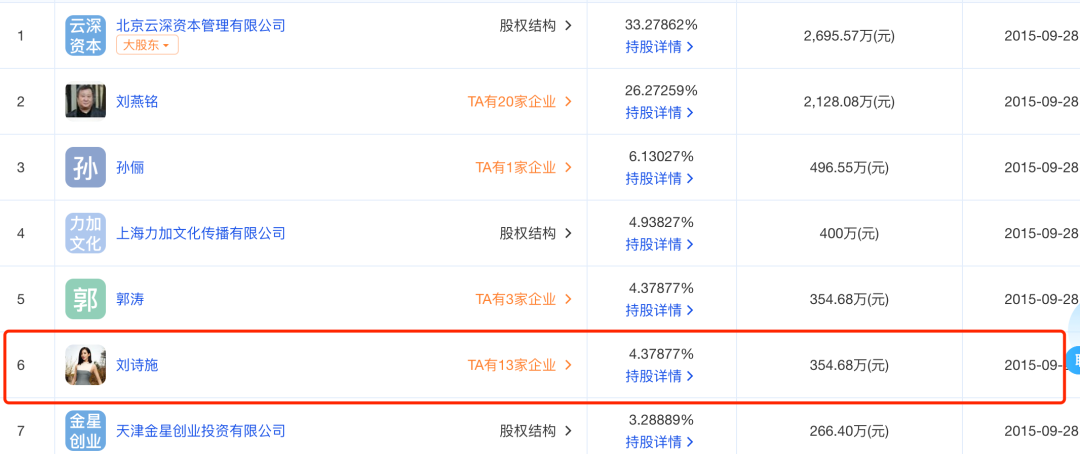Open 刘燕铭 shareholder page
Image resolution: width=1080 pixels, height=454 pixels.
click(x=137, y=102)
